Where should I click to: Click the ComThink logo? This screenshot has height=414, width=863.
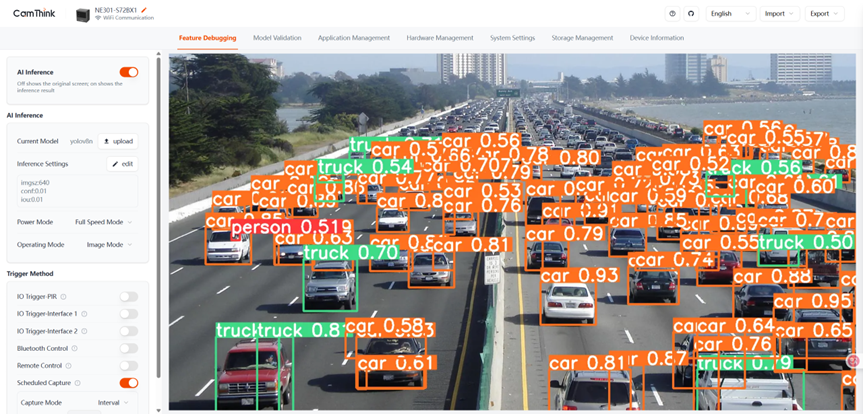pyautogui.click(x=32, y=14)
